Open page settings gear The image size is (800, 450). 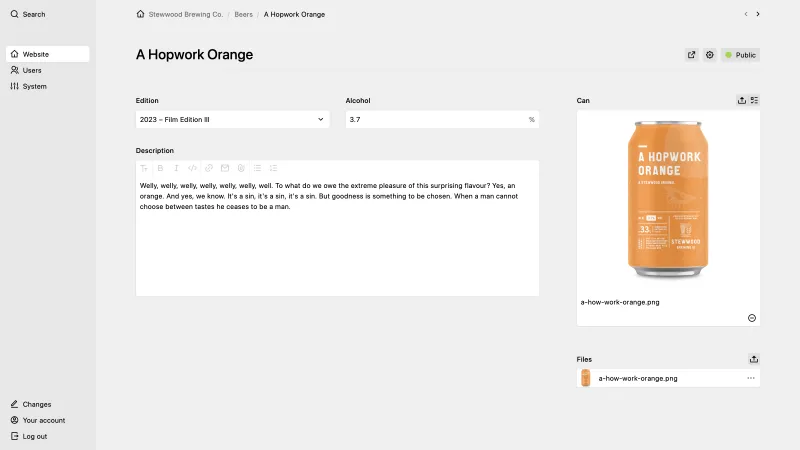(x=710, y=55)
